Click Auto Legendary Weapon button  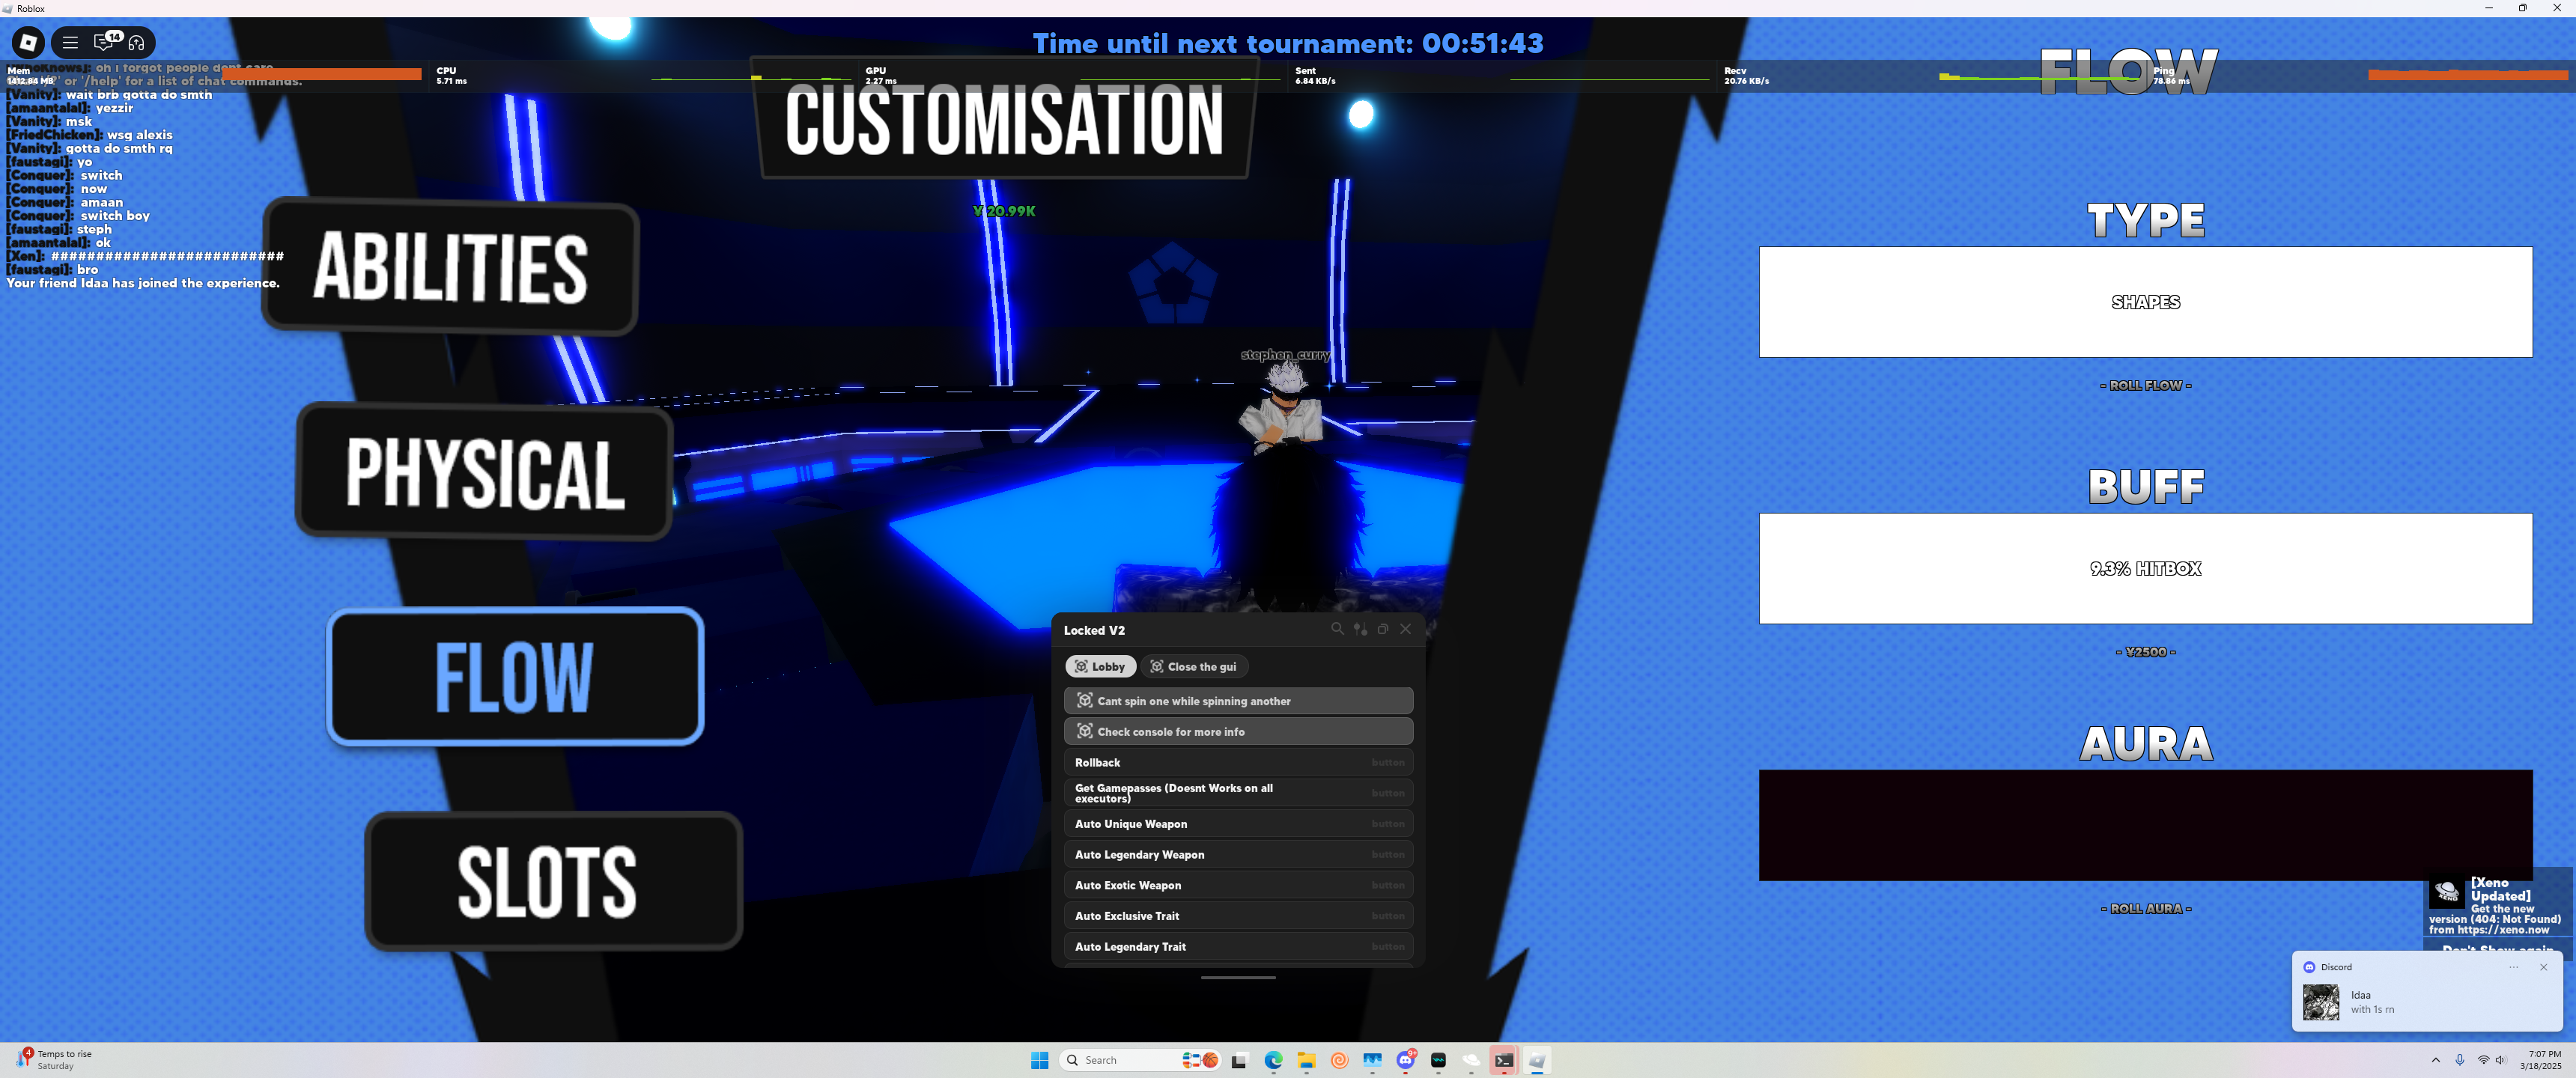click(1238, 855)
